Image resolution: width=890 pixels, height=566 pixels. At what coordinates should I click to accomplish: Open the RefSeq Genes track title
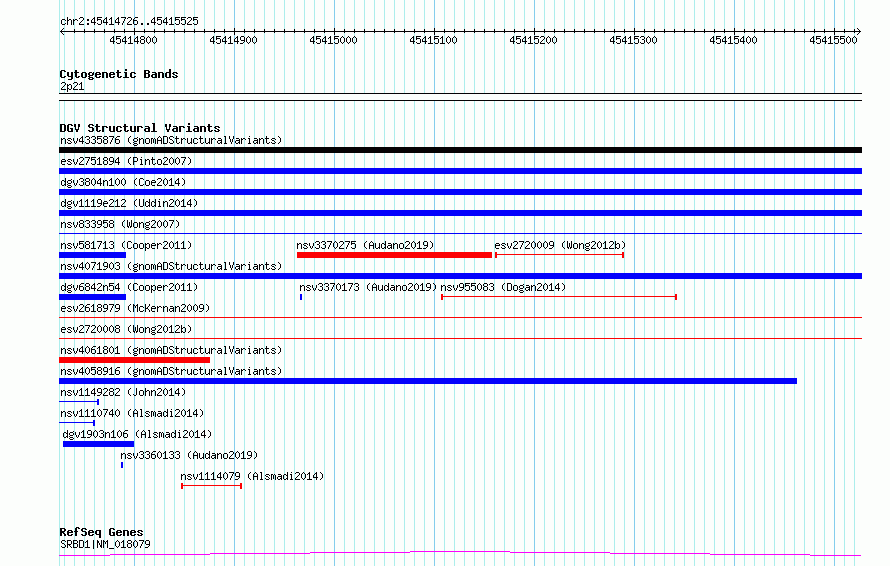coord(101,532)
